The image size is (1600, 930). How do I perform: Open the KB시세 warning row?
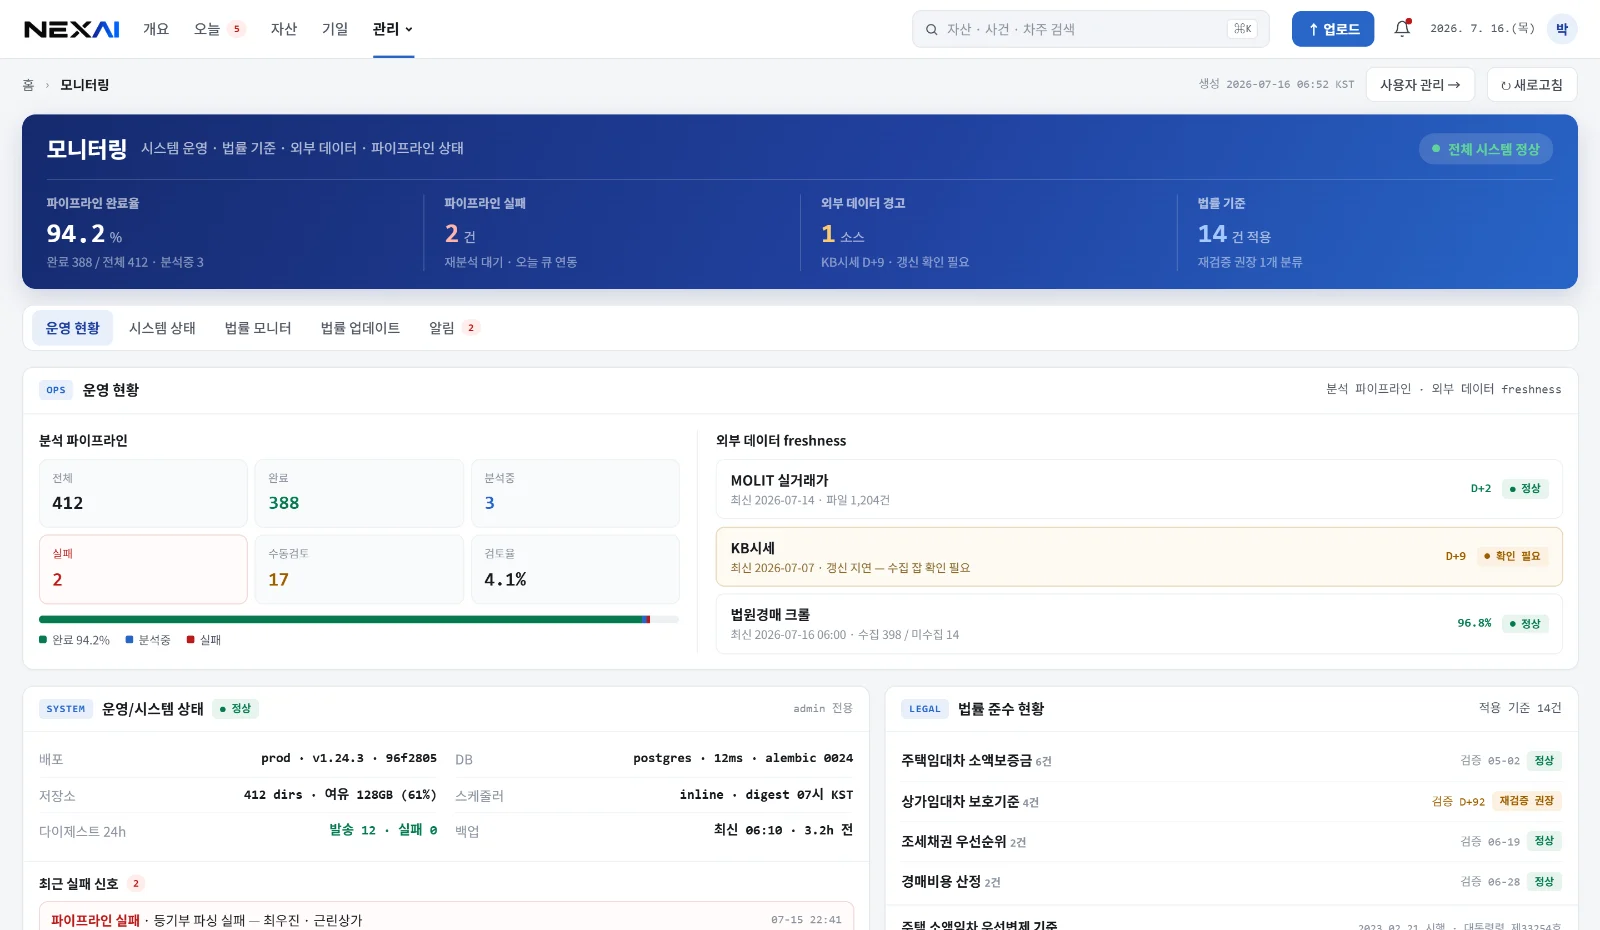point(1139,557)
